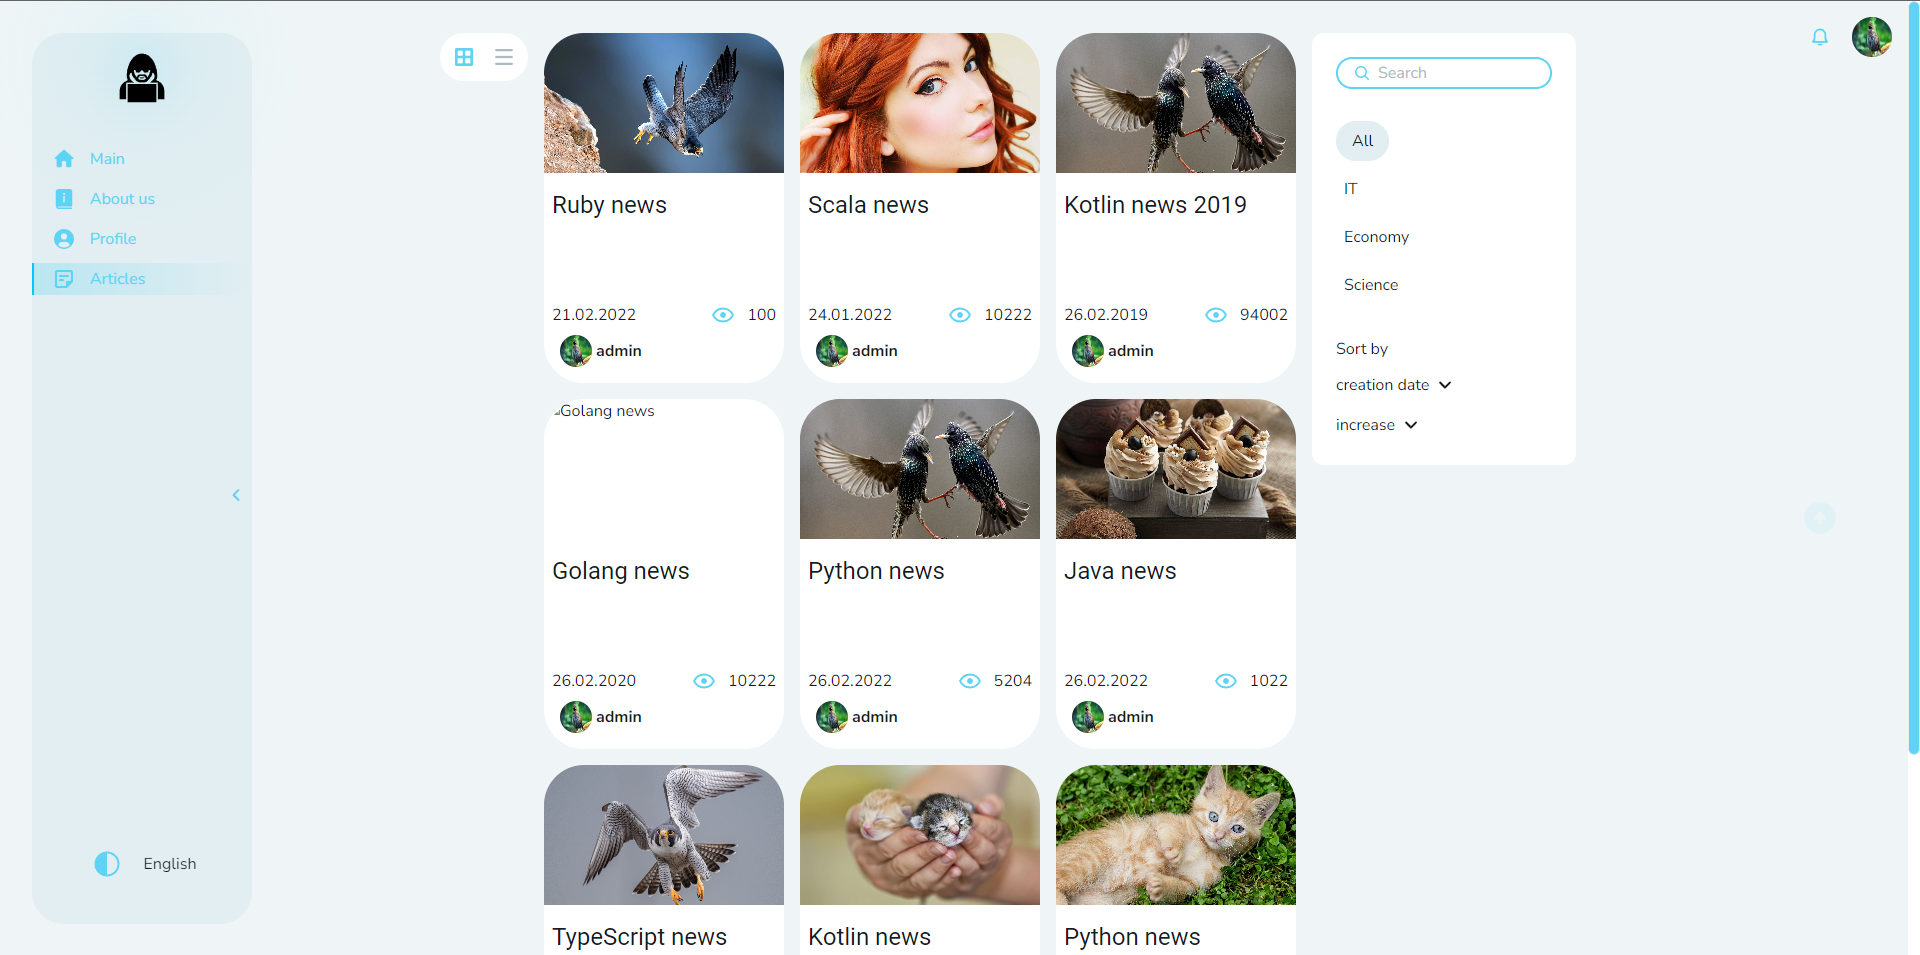
Task: Click views eye icon on Ruby news
Action: tap(723, 315)
